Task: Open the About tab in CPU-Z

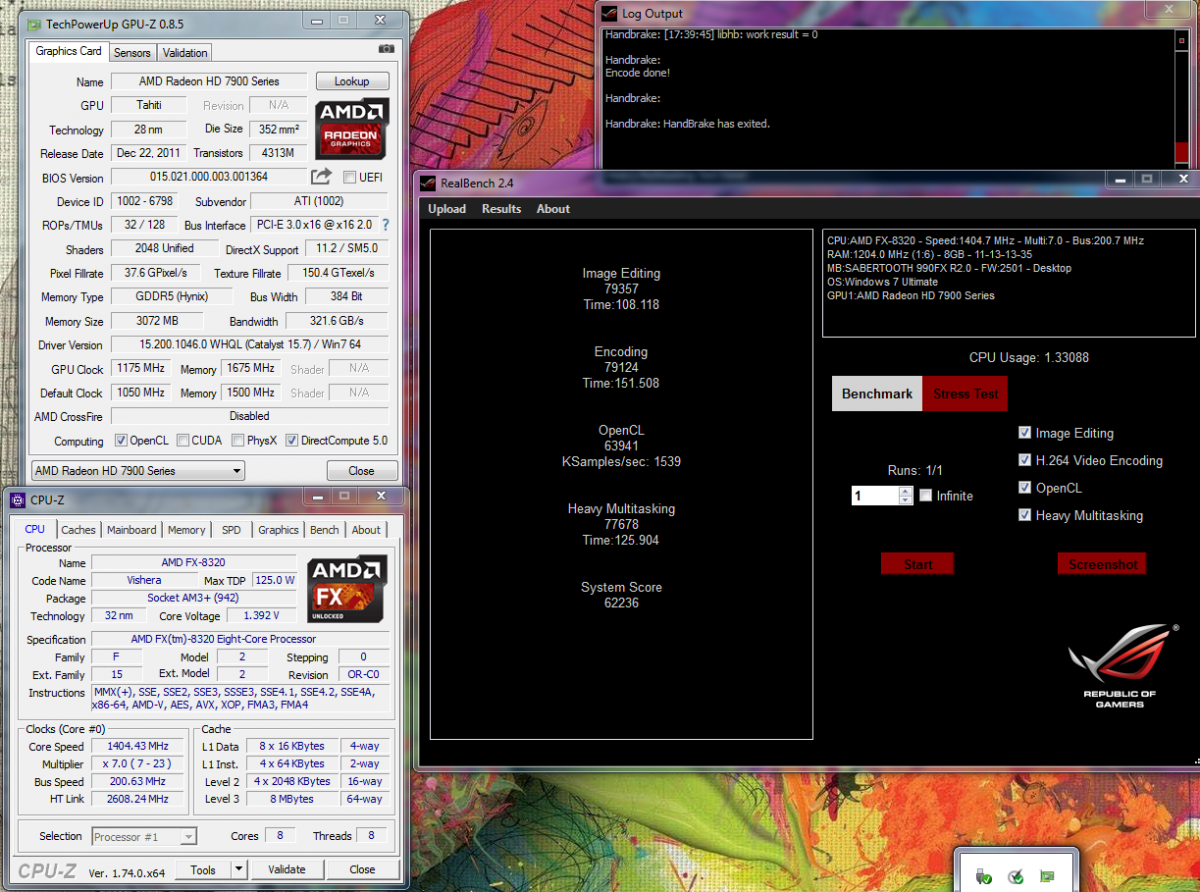Action: pos(366,530)
